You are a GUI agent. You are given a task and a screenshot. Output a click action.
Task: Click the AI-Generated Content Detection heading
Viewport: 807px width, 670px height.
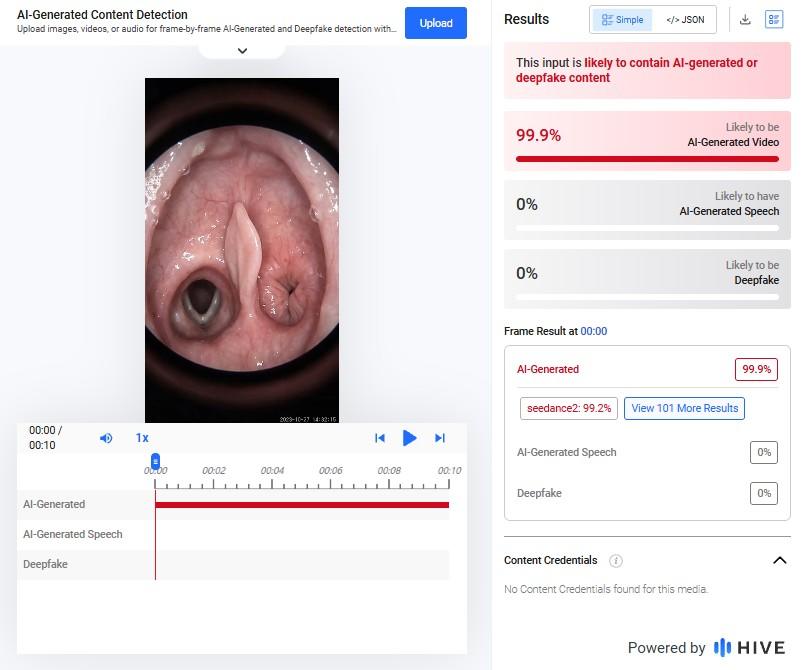pos(102,14)
